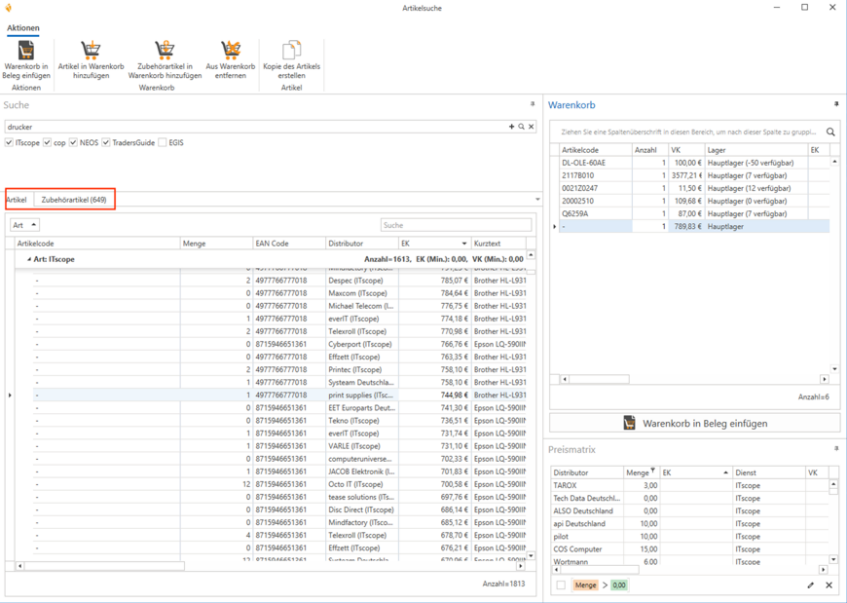The width and height of the screenshot is (847, 603).
Task: Click 'Artikel in Warenkorb hinzufügen' ribbon icon
Action: (91, 51)
